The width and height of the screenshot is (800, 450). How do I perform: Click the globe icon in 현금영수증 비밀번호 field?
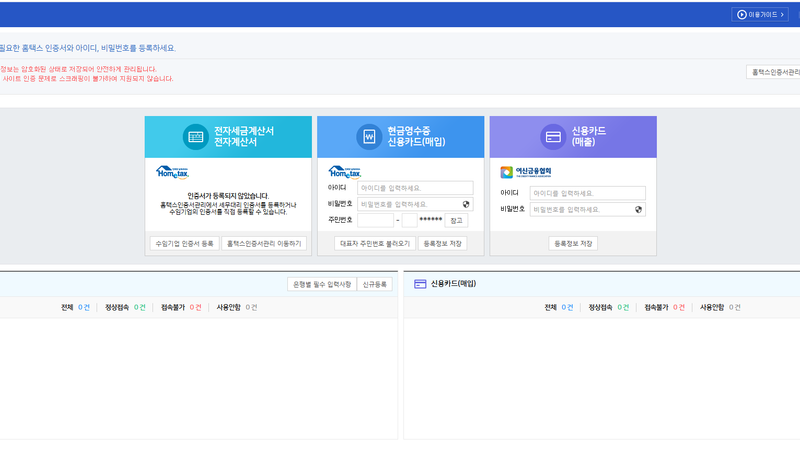click(x=466, y=204)
